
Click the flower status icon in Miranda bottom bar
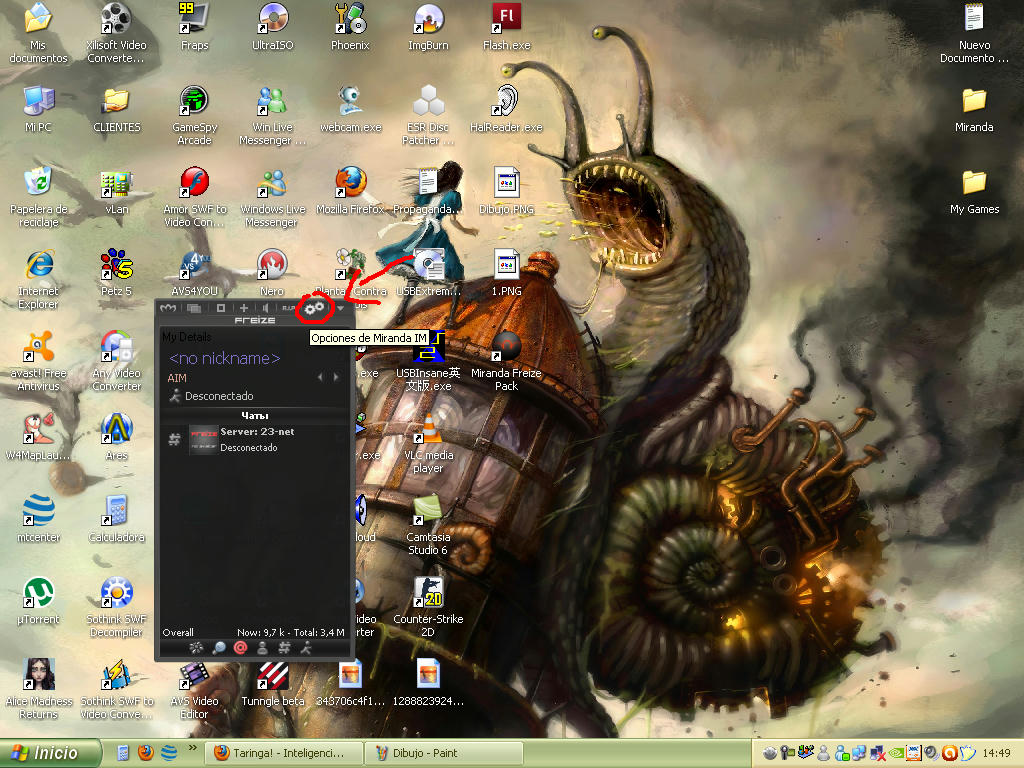(196, 648)
